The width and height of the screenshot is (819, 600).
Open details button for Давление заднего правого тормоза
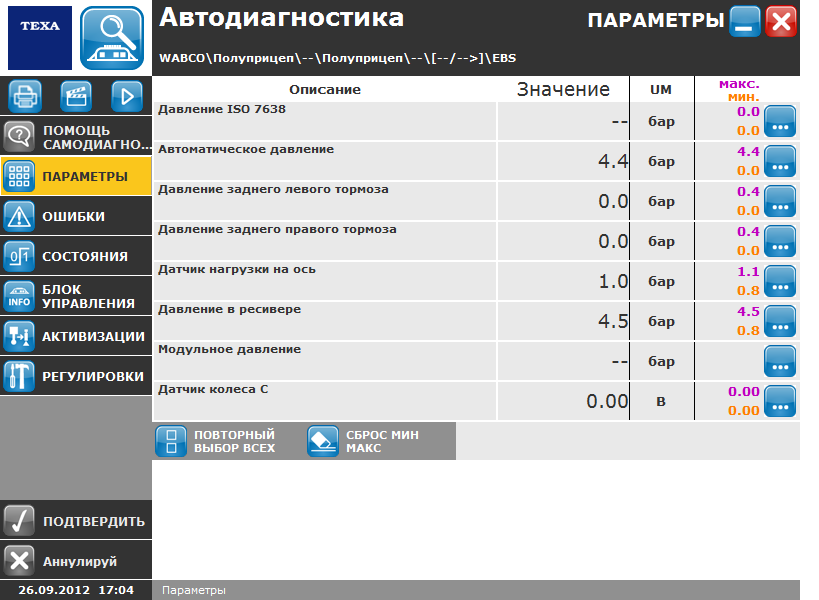pyautogui.click(x=780, y=241)
